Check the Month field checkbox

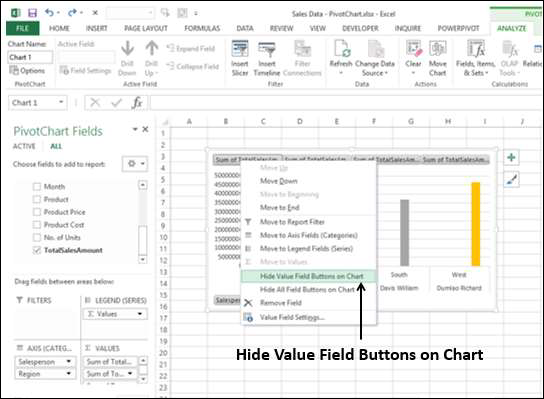(x=36, y=187)
